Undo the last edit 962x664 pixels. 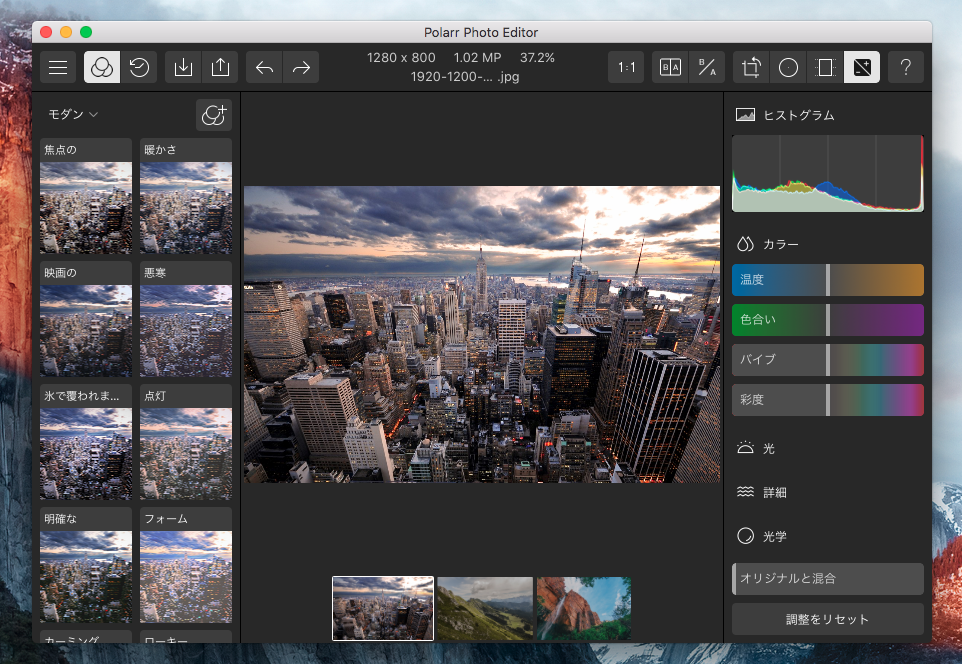click(264, 68)
